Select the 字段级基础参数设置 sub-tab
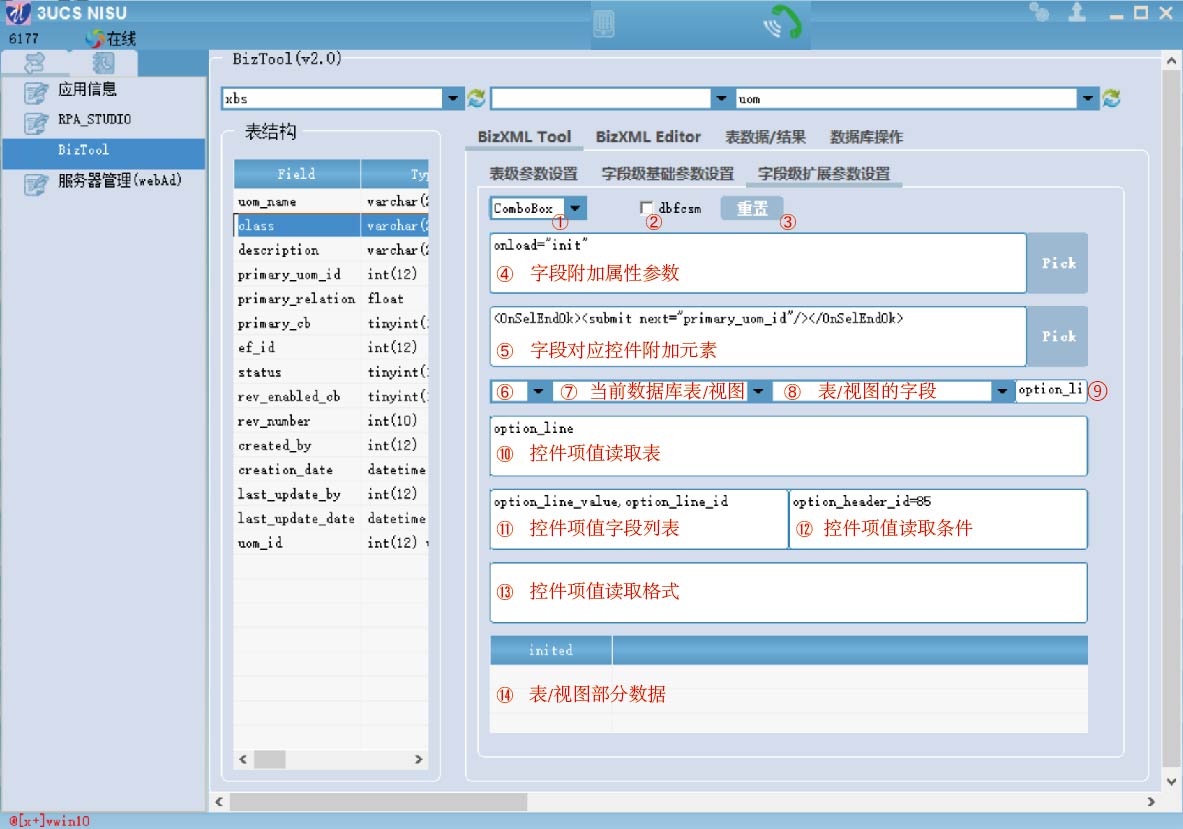The image size is (1183, 829). 668,173
